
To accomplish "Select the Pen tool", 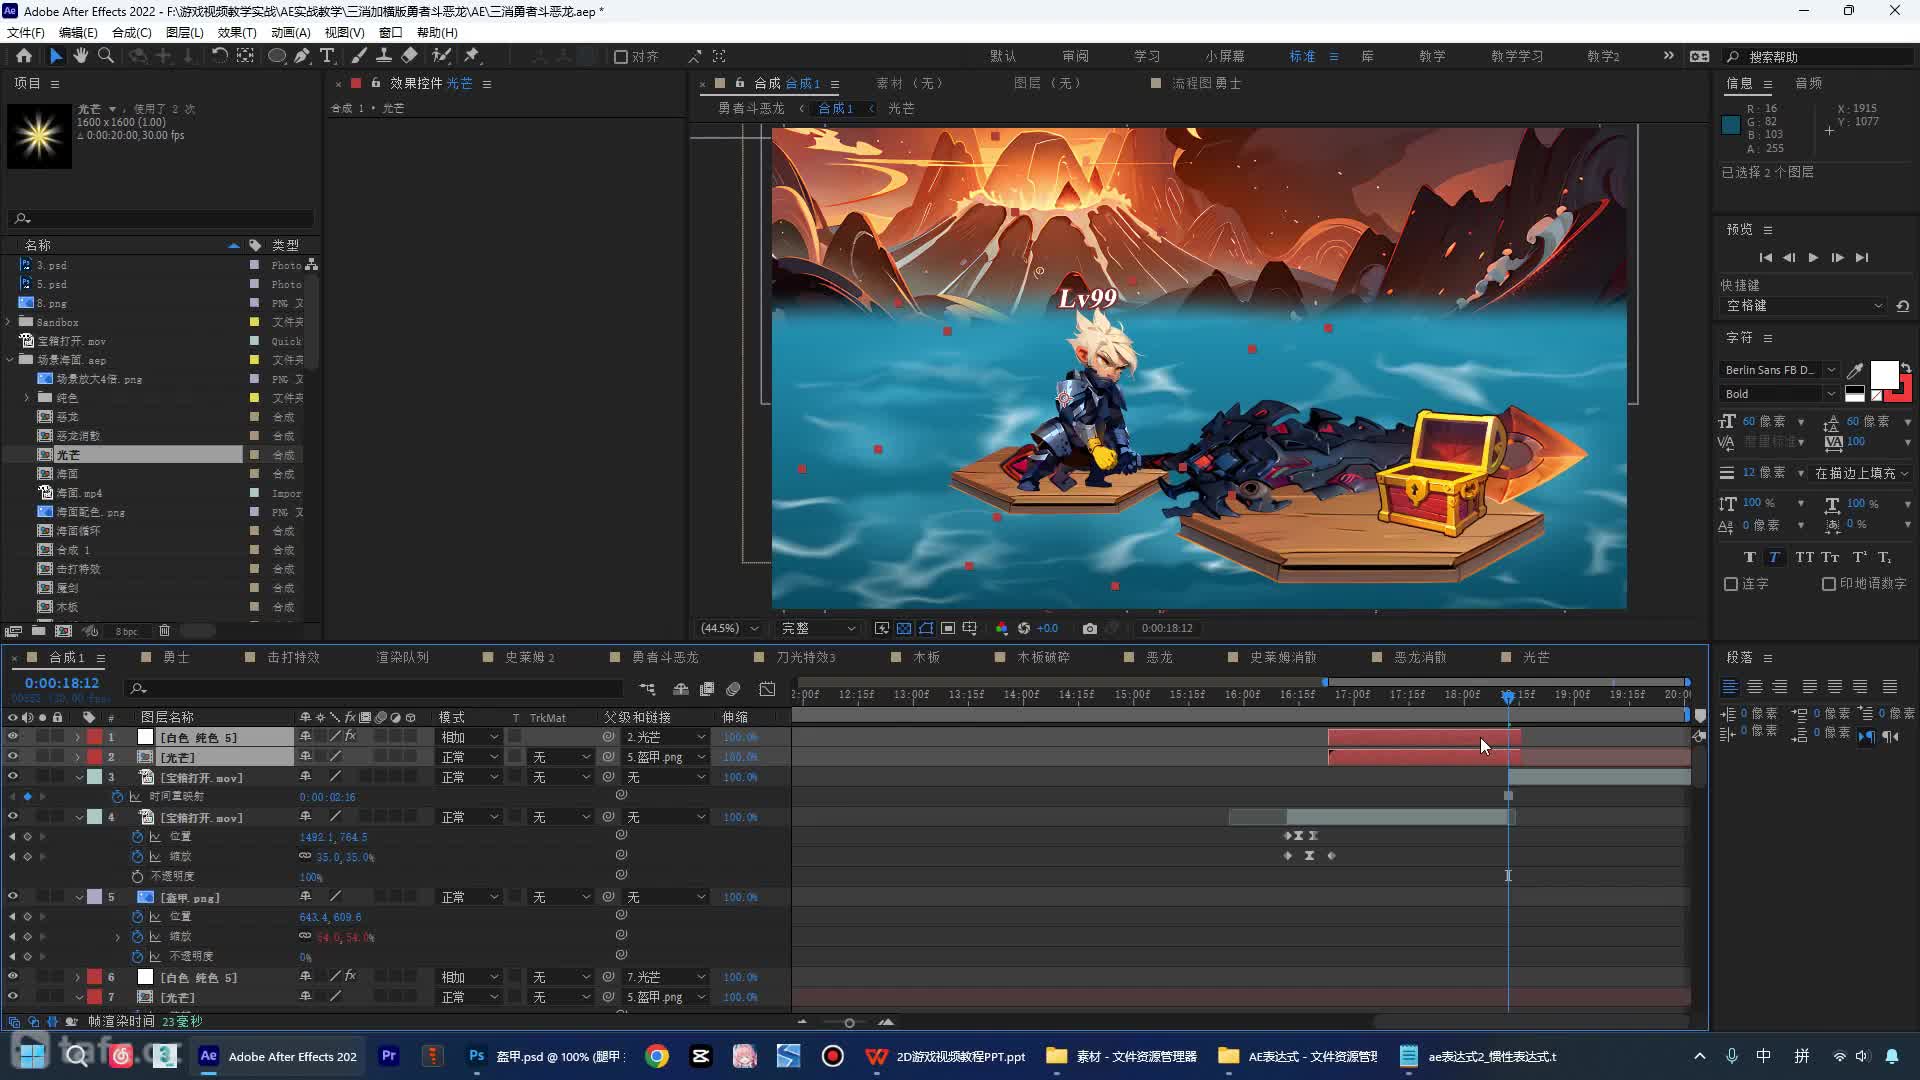I will tap(302, 56).
